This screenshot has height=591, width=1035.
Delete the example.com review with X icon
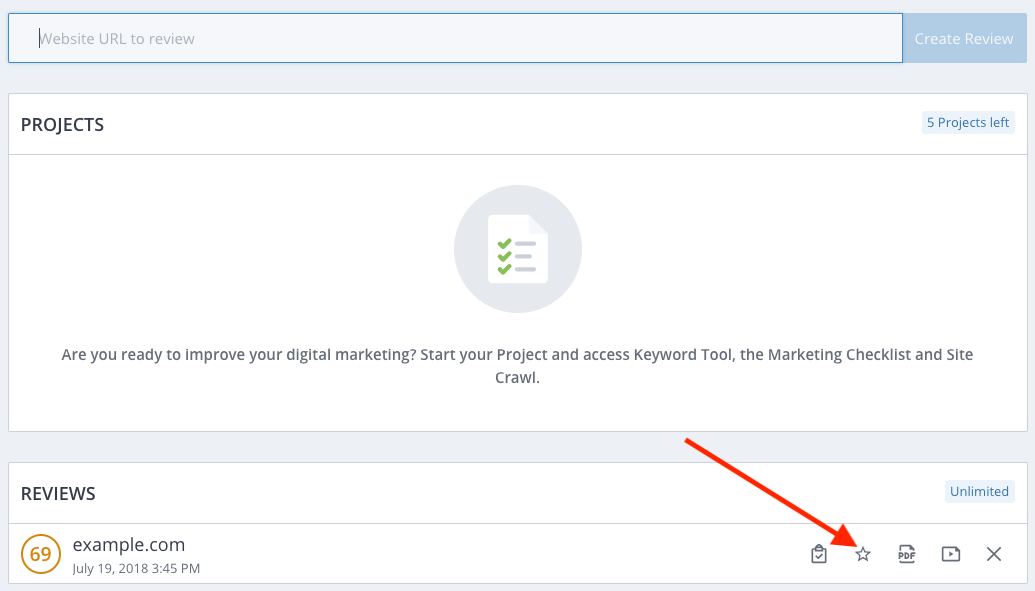[x=994, y=554]
